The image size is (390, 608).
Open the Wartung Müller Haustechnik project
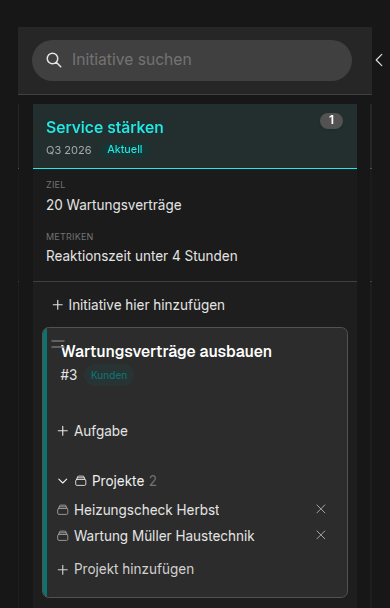tap(164, 536)
